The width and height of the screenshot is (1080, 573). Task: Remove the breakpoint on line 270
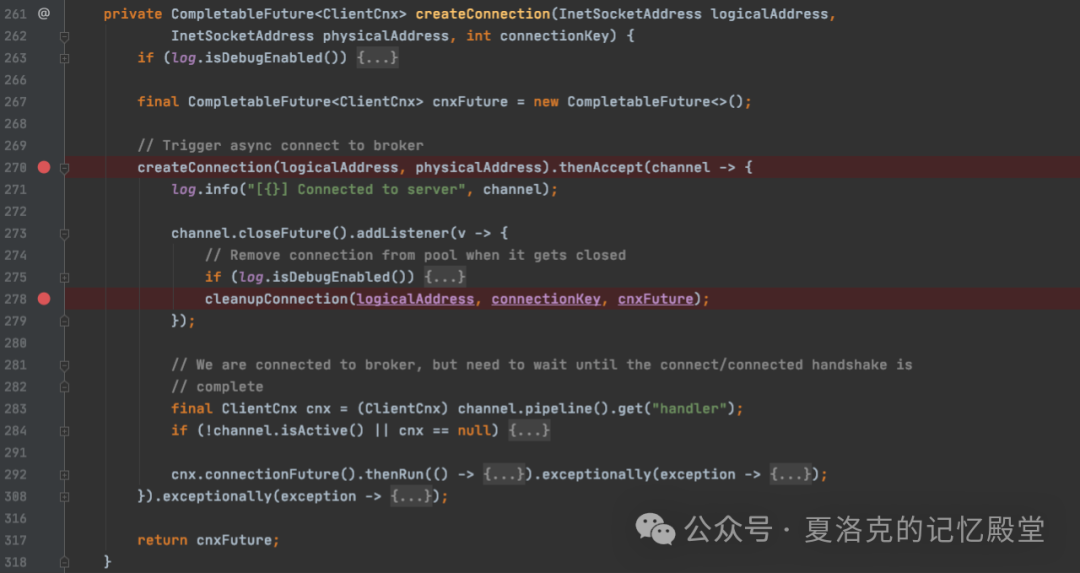tap(44, 167)
